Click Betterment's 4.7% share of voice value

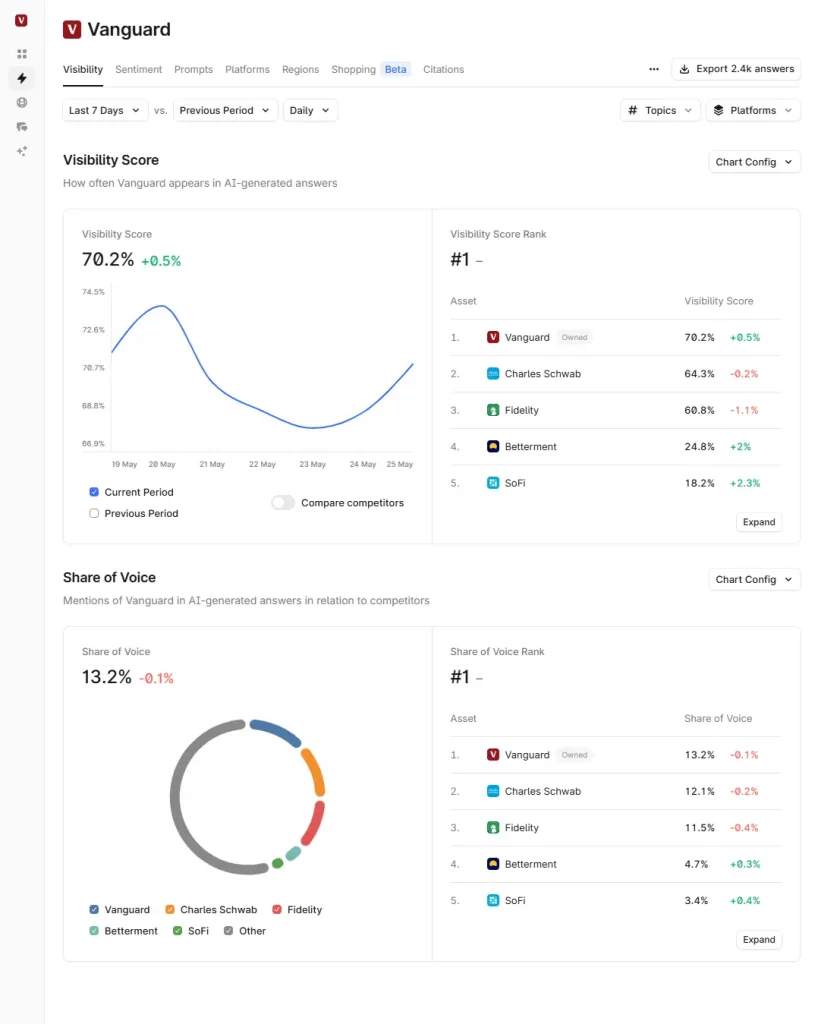tap(696, 864)
